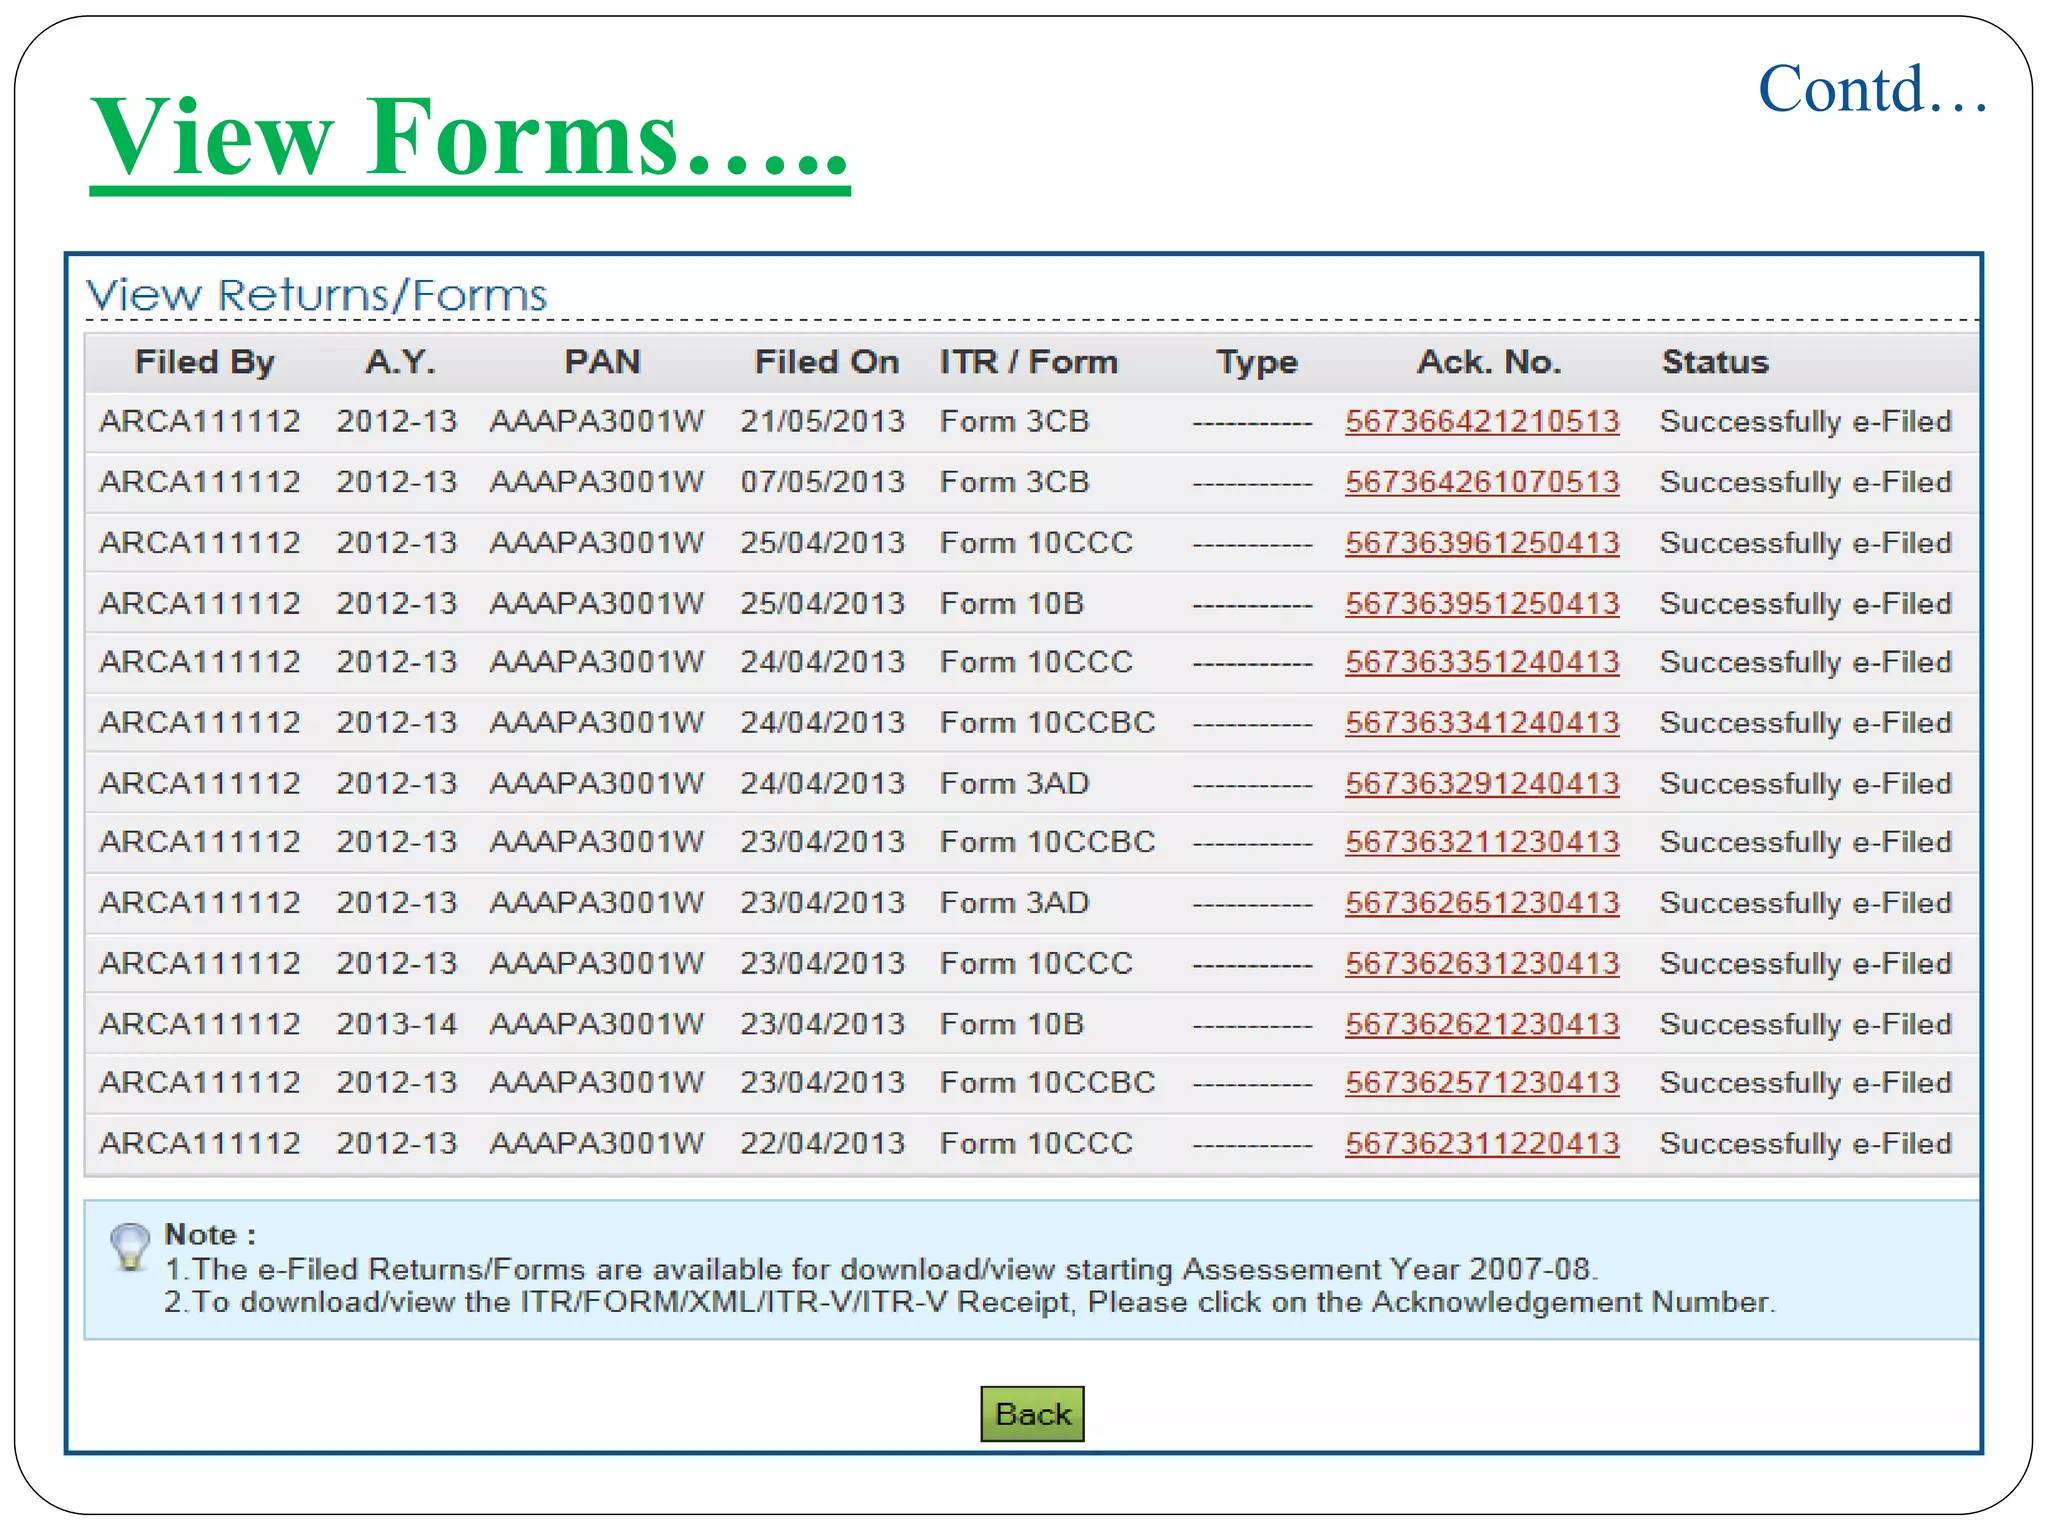Click the A.Y. column header
This screenshot has width=2048, height=1536.
pos(400,362)
